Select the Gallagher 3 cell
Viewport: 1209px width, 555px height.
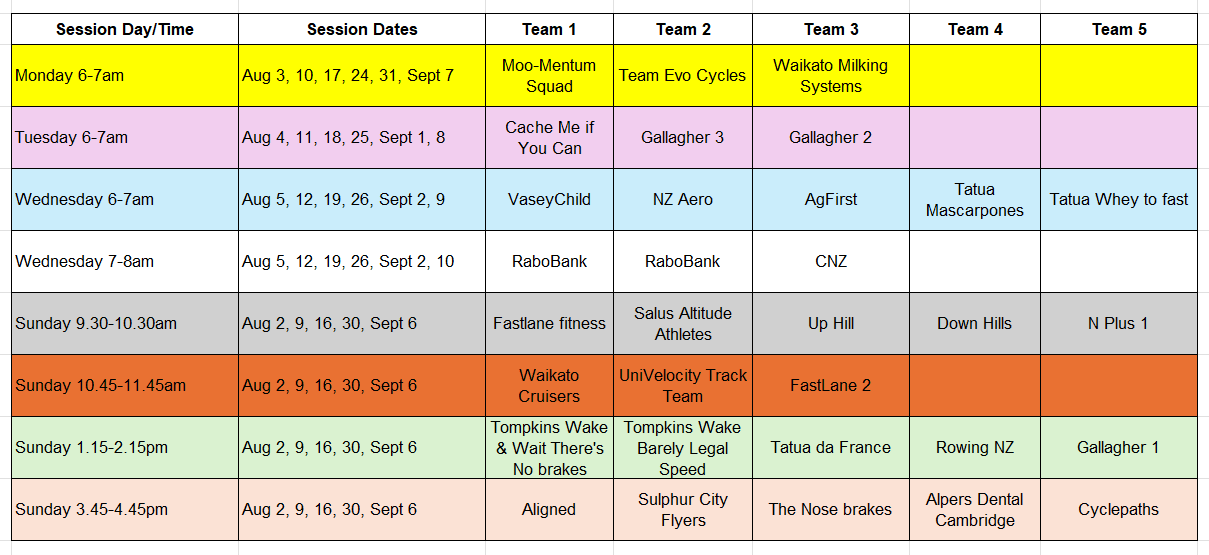683,137
